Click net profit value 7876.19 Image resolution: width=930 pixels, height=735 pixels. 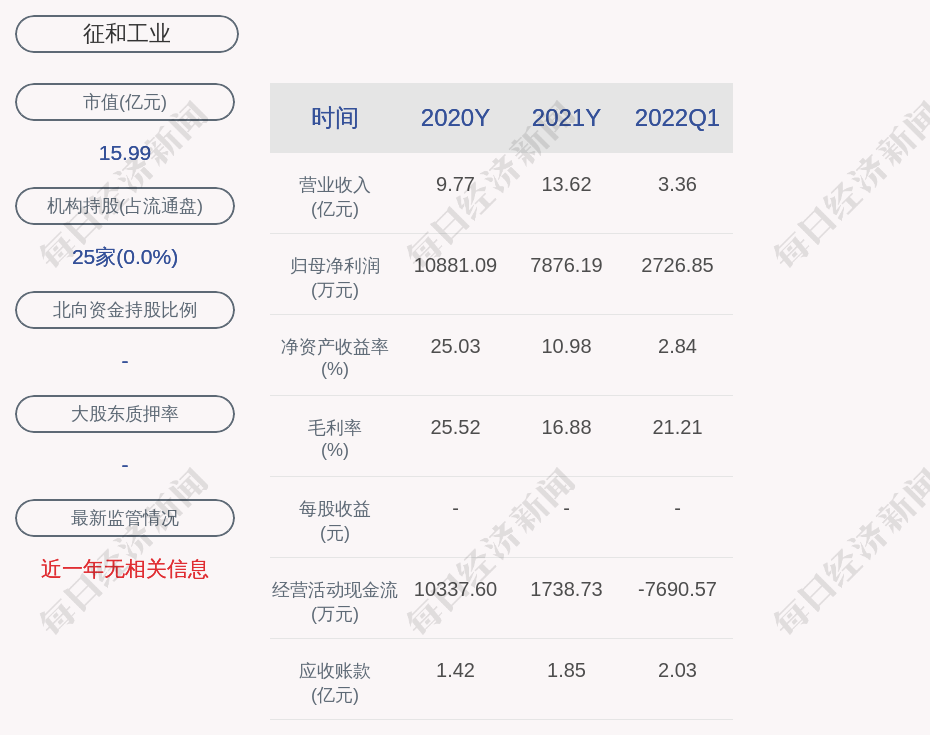pos(566,265)
